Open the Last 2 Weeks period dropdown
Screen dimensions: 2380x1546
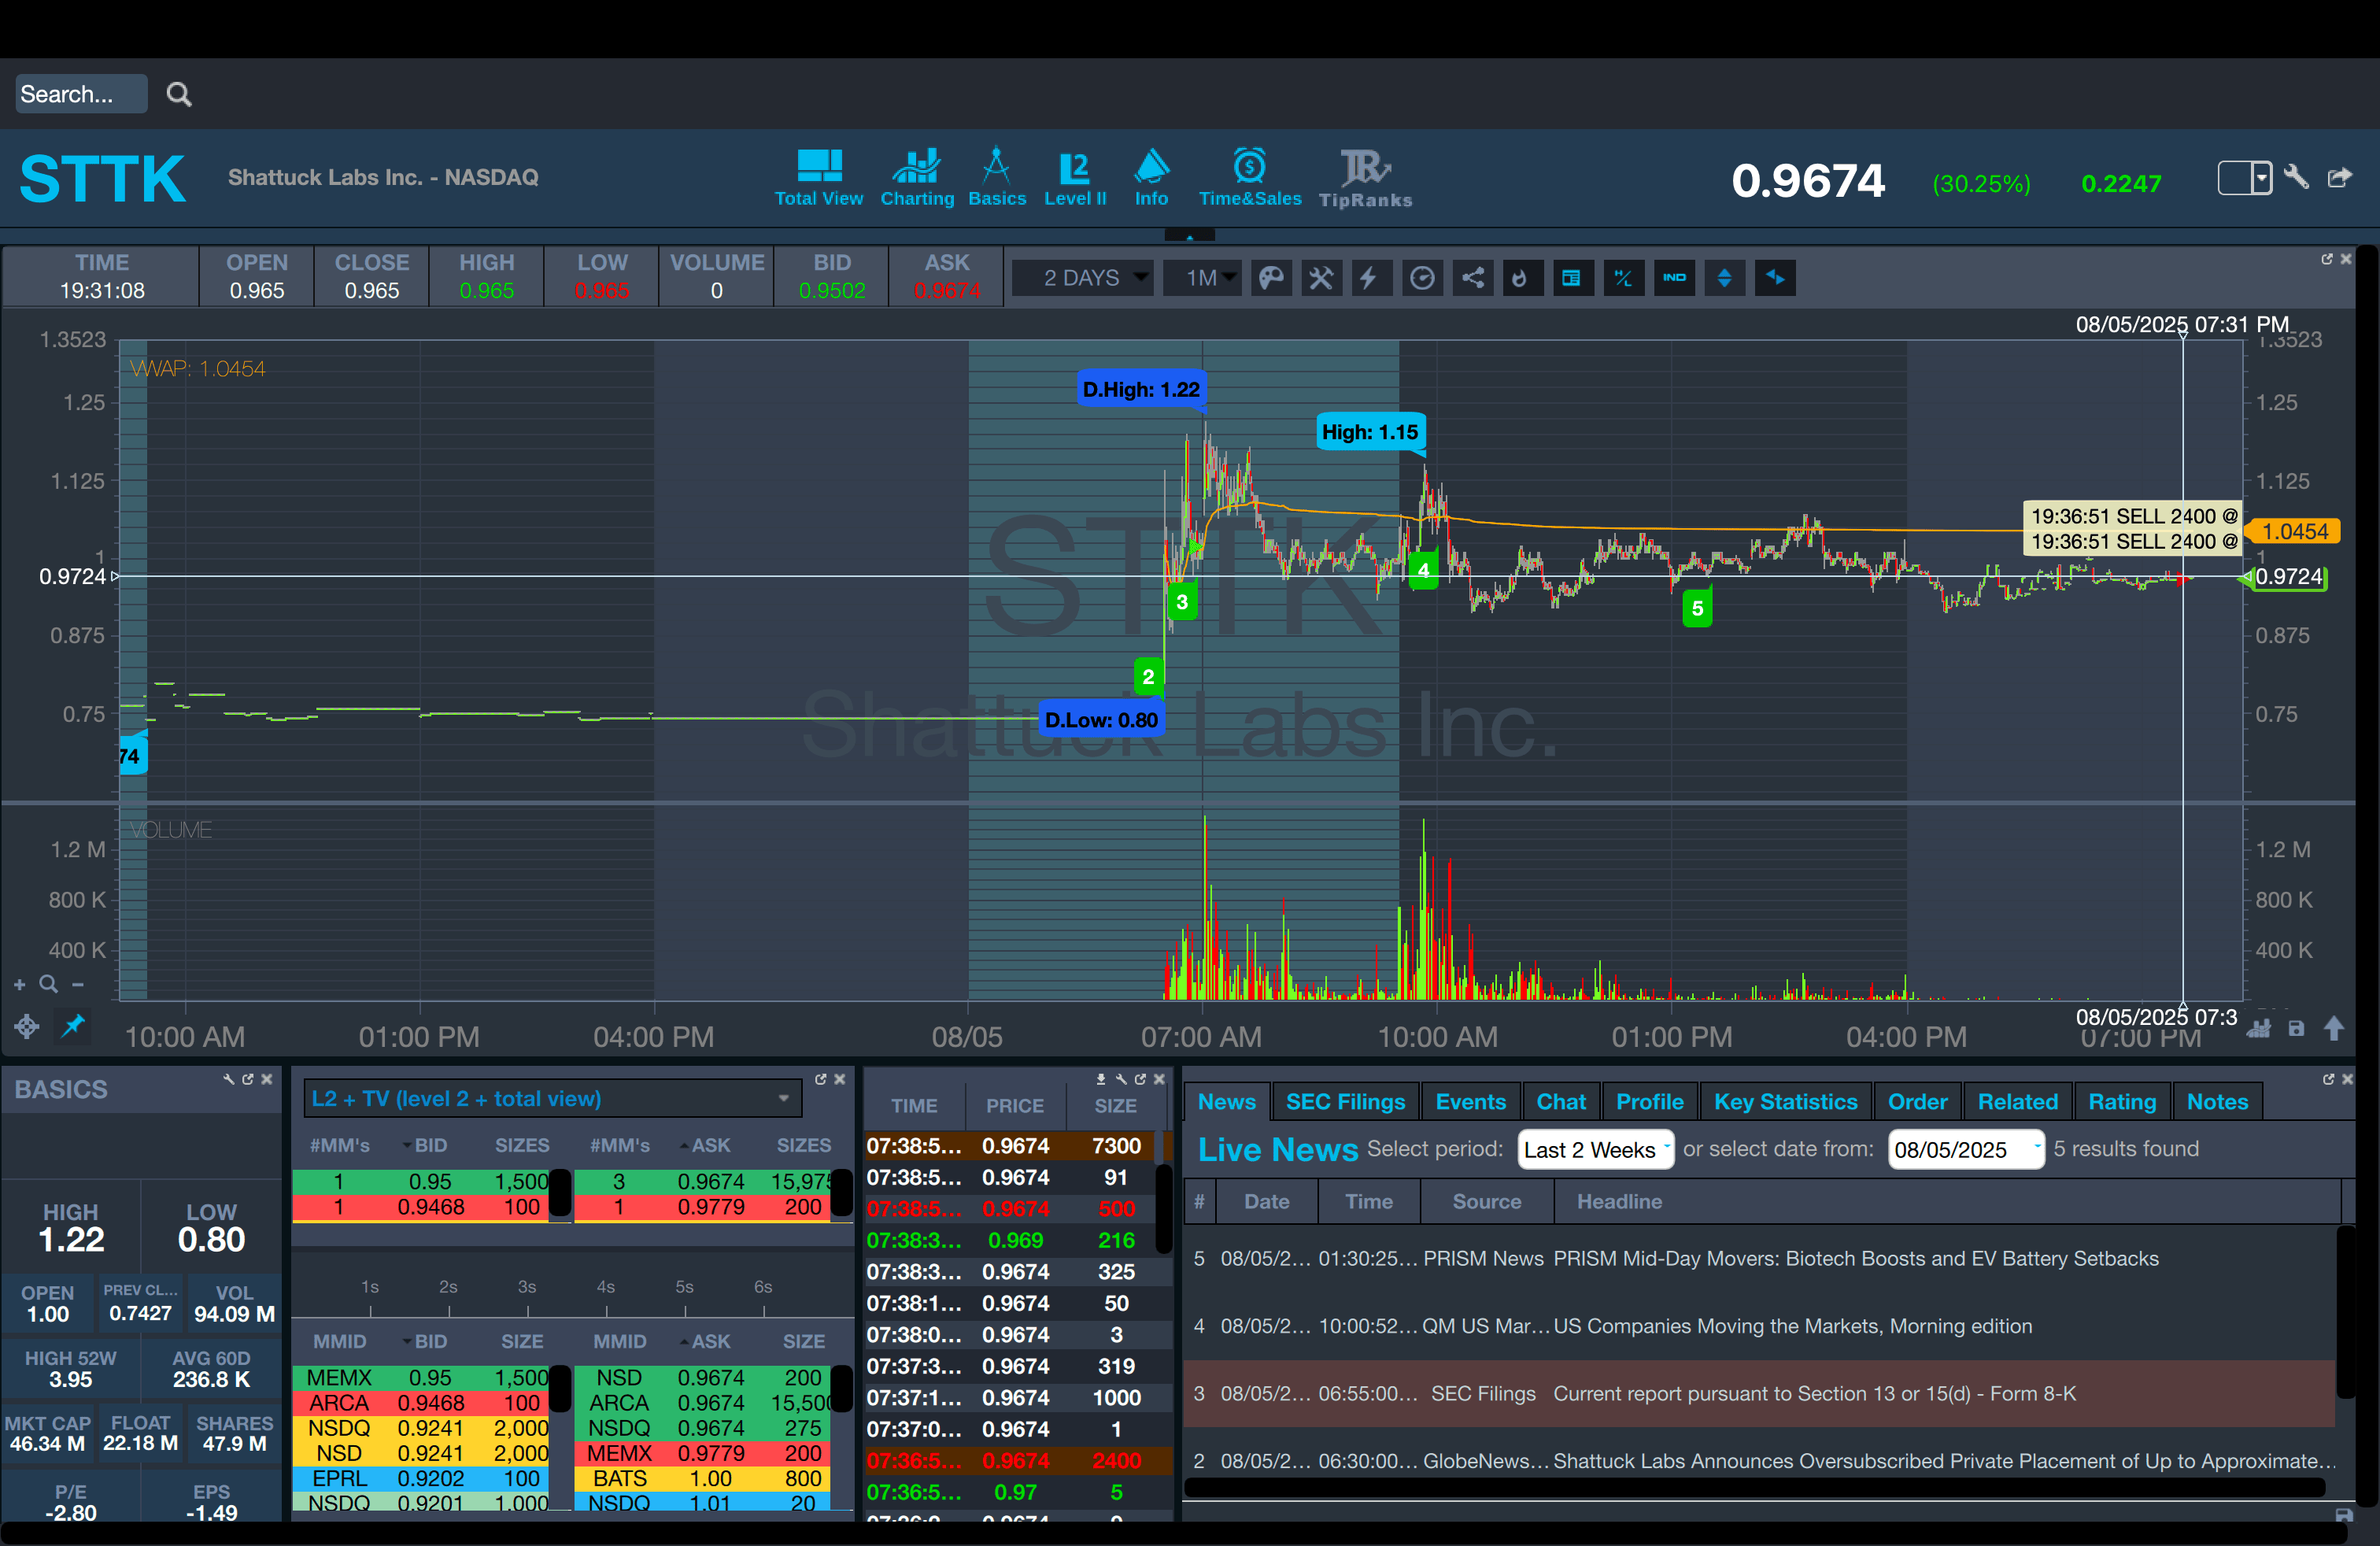(1594, 1149)
